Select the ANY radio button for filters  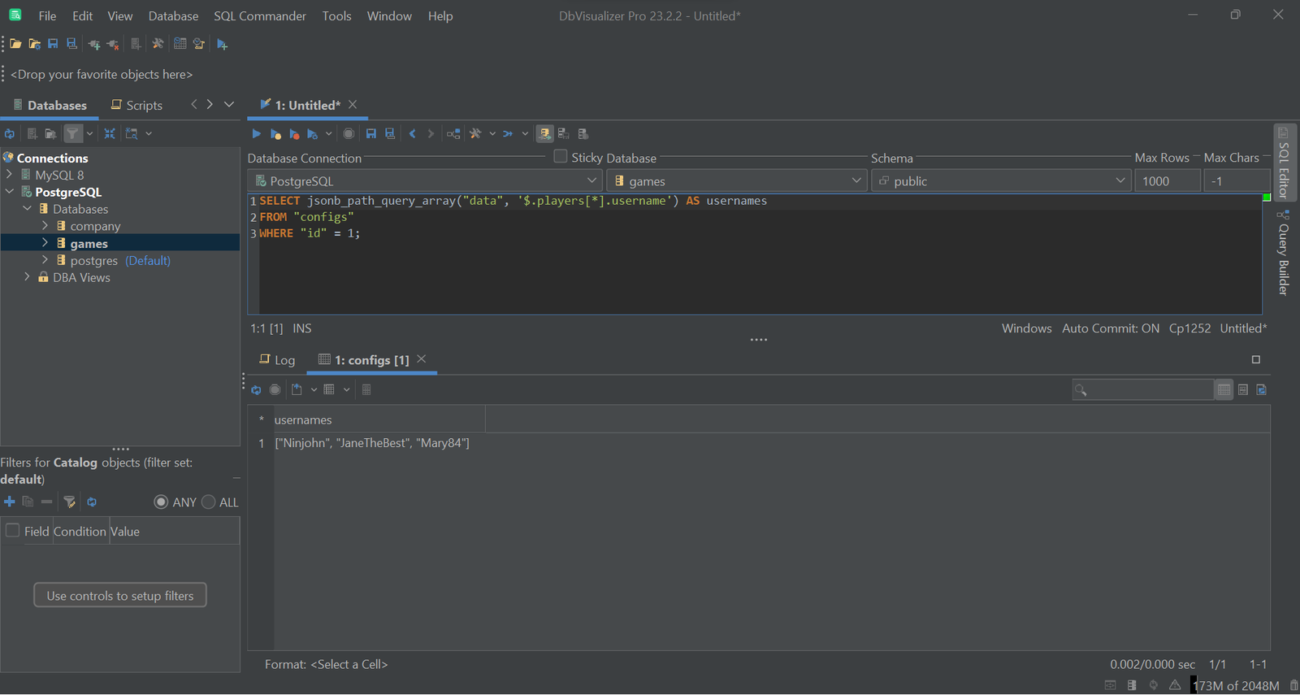[161, 502]
